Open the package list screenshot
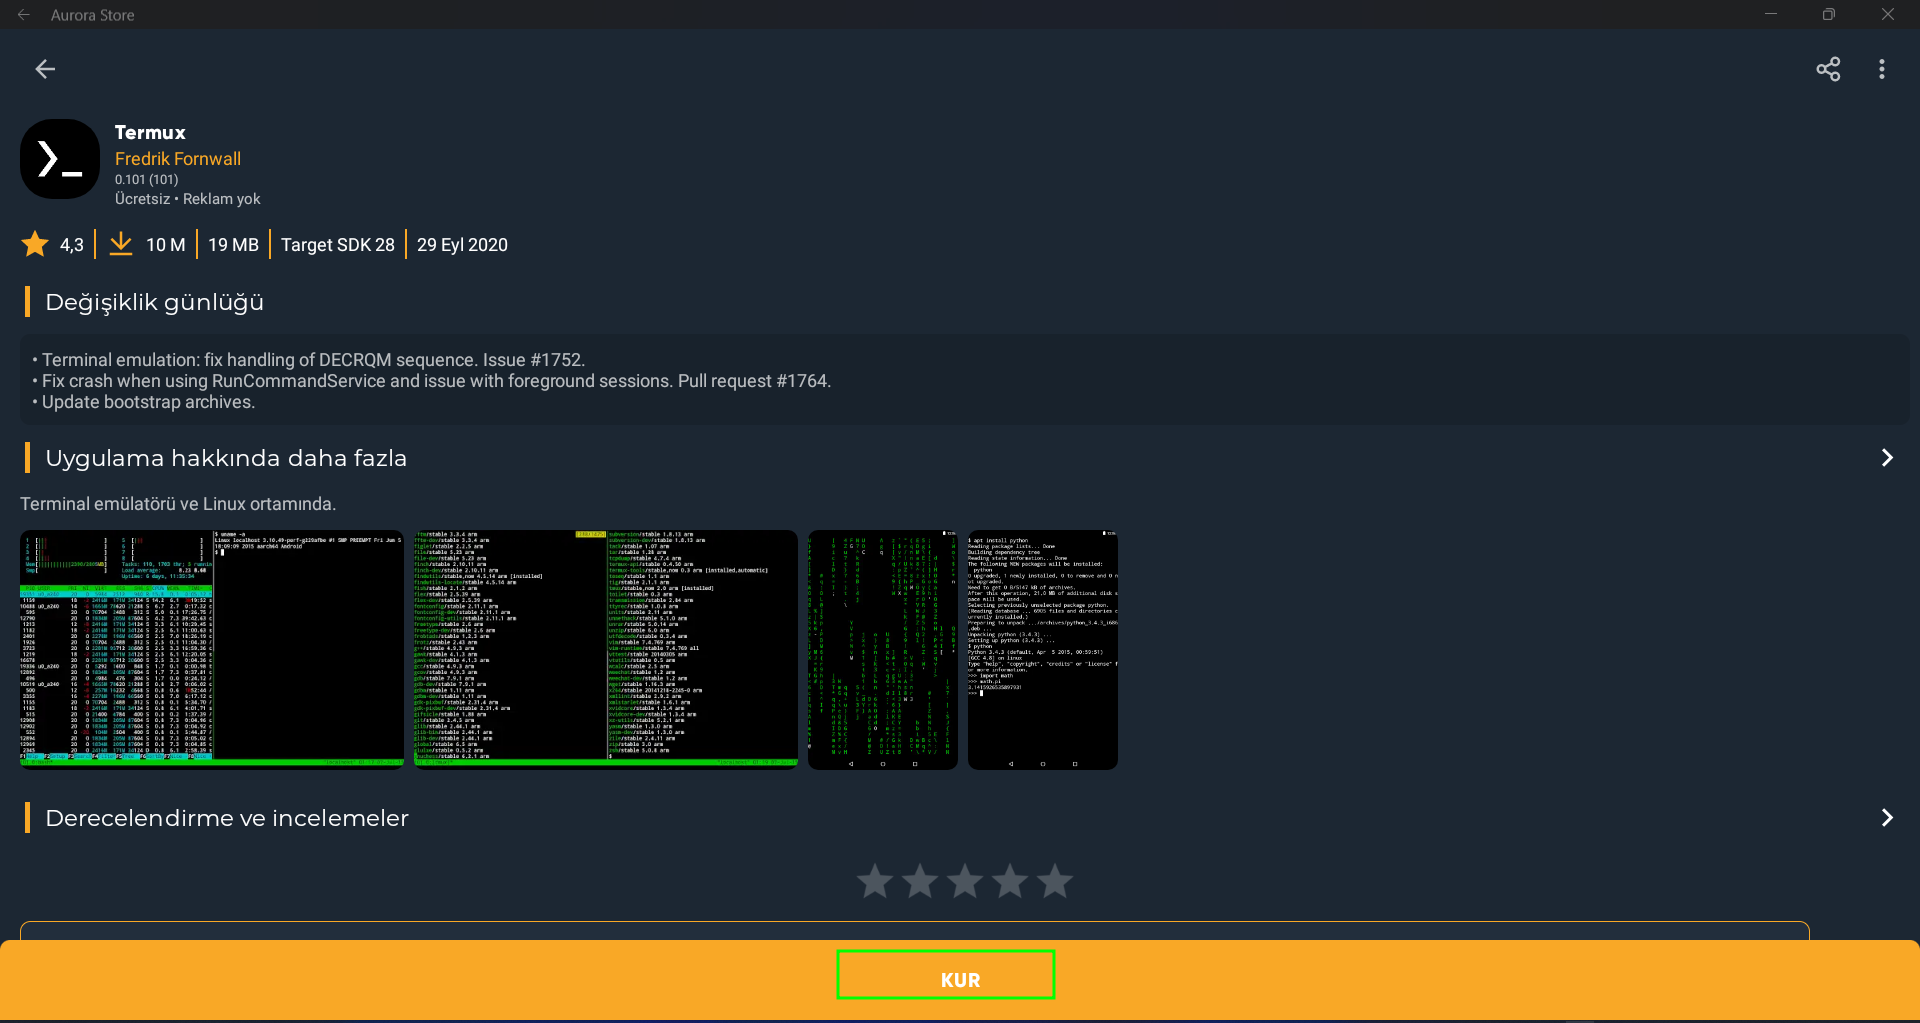 [606, 650]
